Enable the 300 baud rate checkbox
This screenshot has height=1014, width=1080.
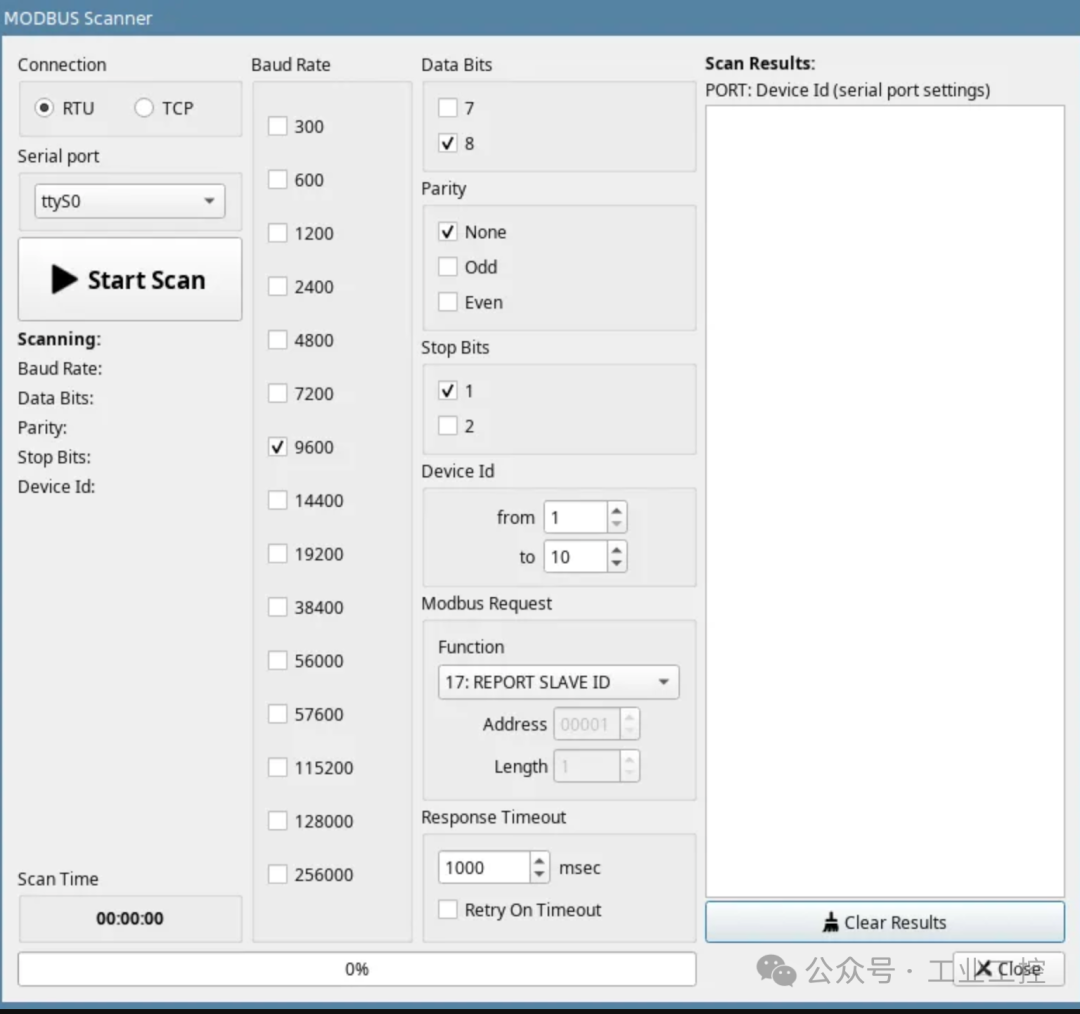click(x=278, y=126)
